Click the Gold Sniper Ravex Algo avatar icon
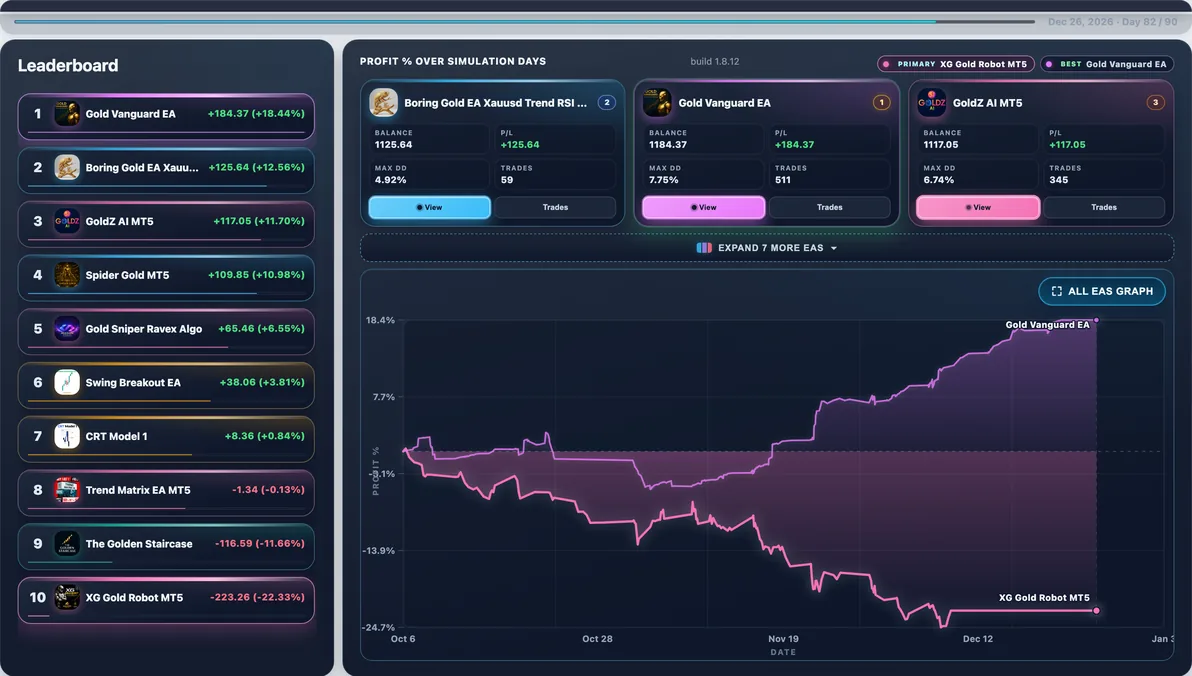This screenshot has height=676, width=1192. [67, 328]
